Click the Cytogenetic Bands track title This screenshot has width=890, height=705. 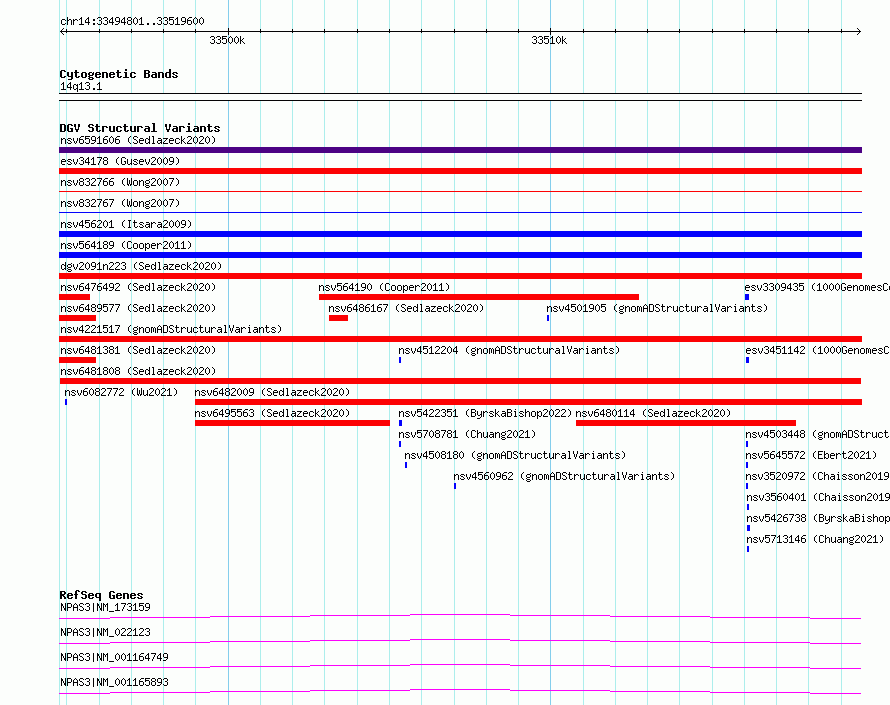[x=119, y=74]
